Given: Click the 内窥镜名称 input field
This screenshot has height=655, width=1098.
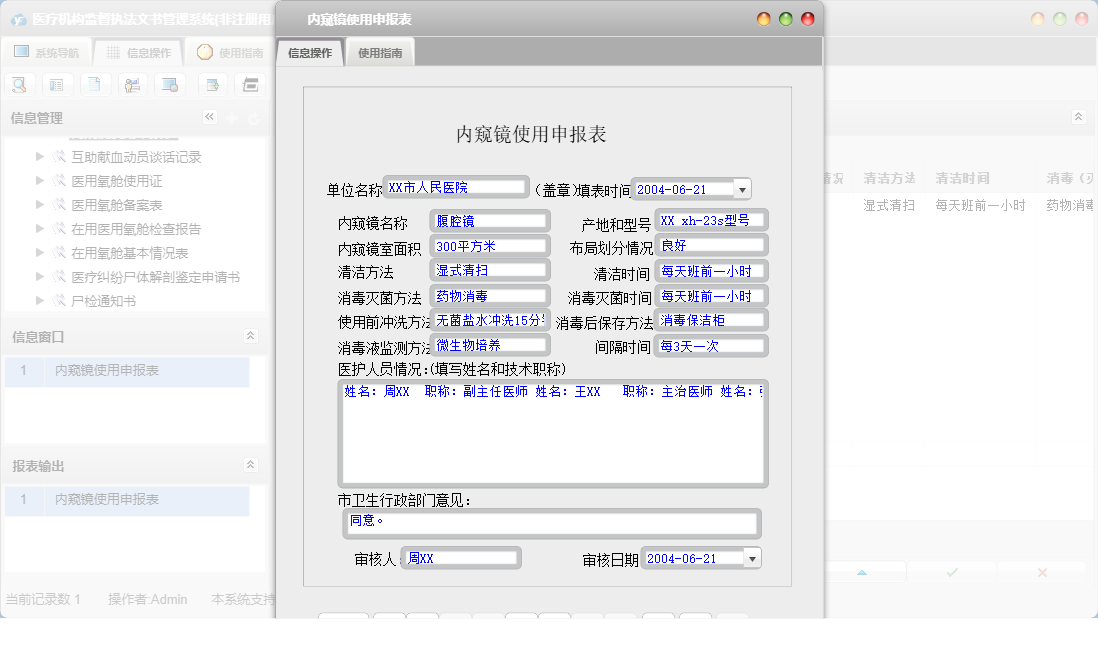Looking at the screenshot, I should coord(490,221).
